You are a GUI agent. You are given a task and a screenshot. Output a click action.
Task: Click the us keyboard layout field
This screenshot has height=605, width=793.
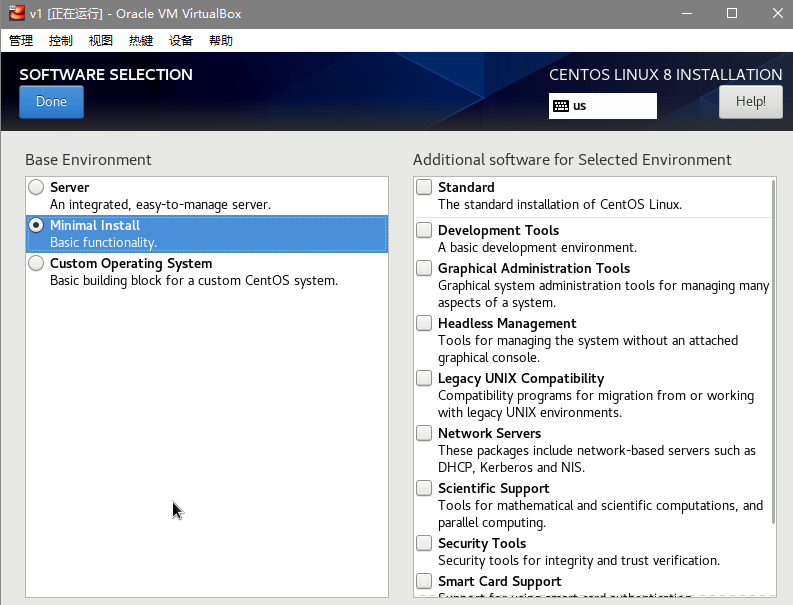(x=603, y=106)
